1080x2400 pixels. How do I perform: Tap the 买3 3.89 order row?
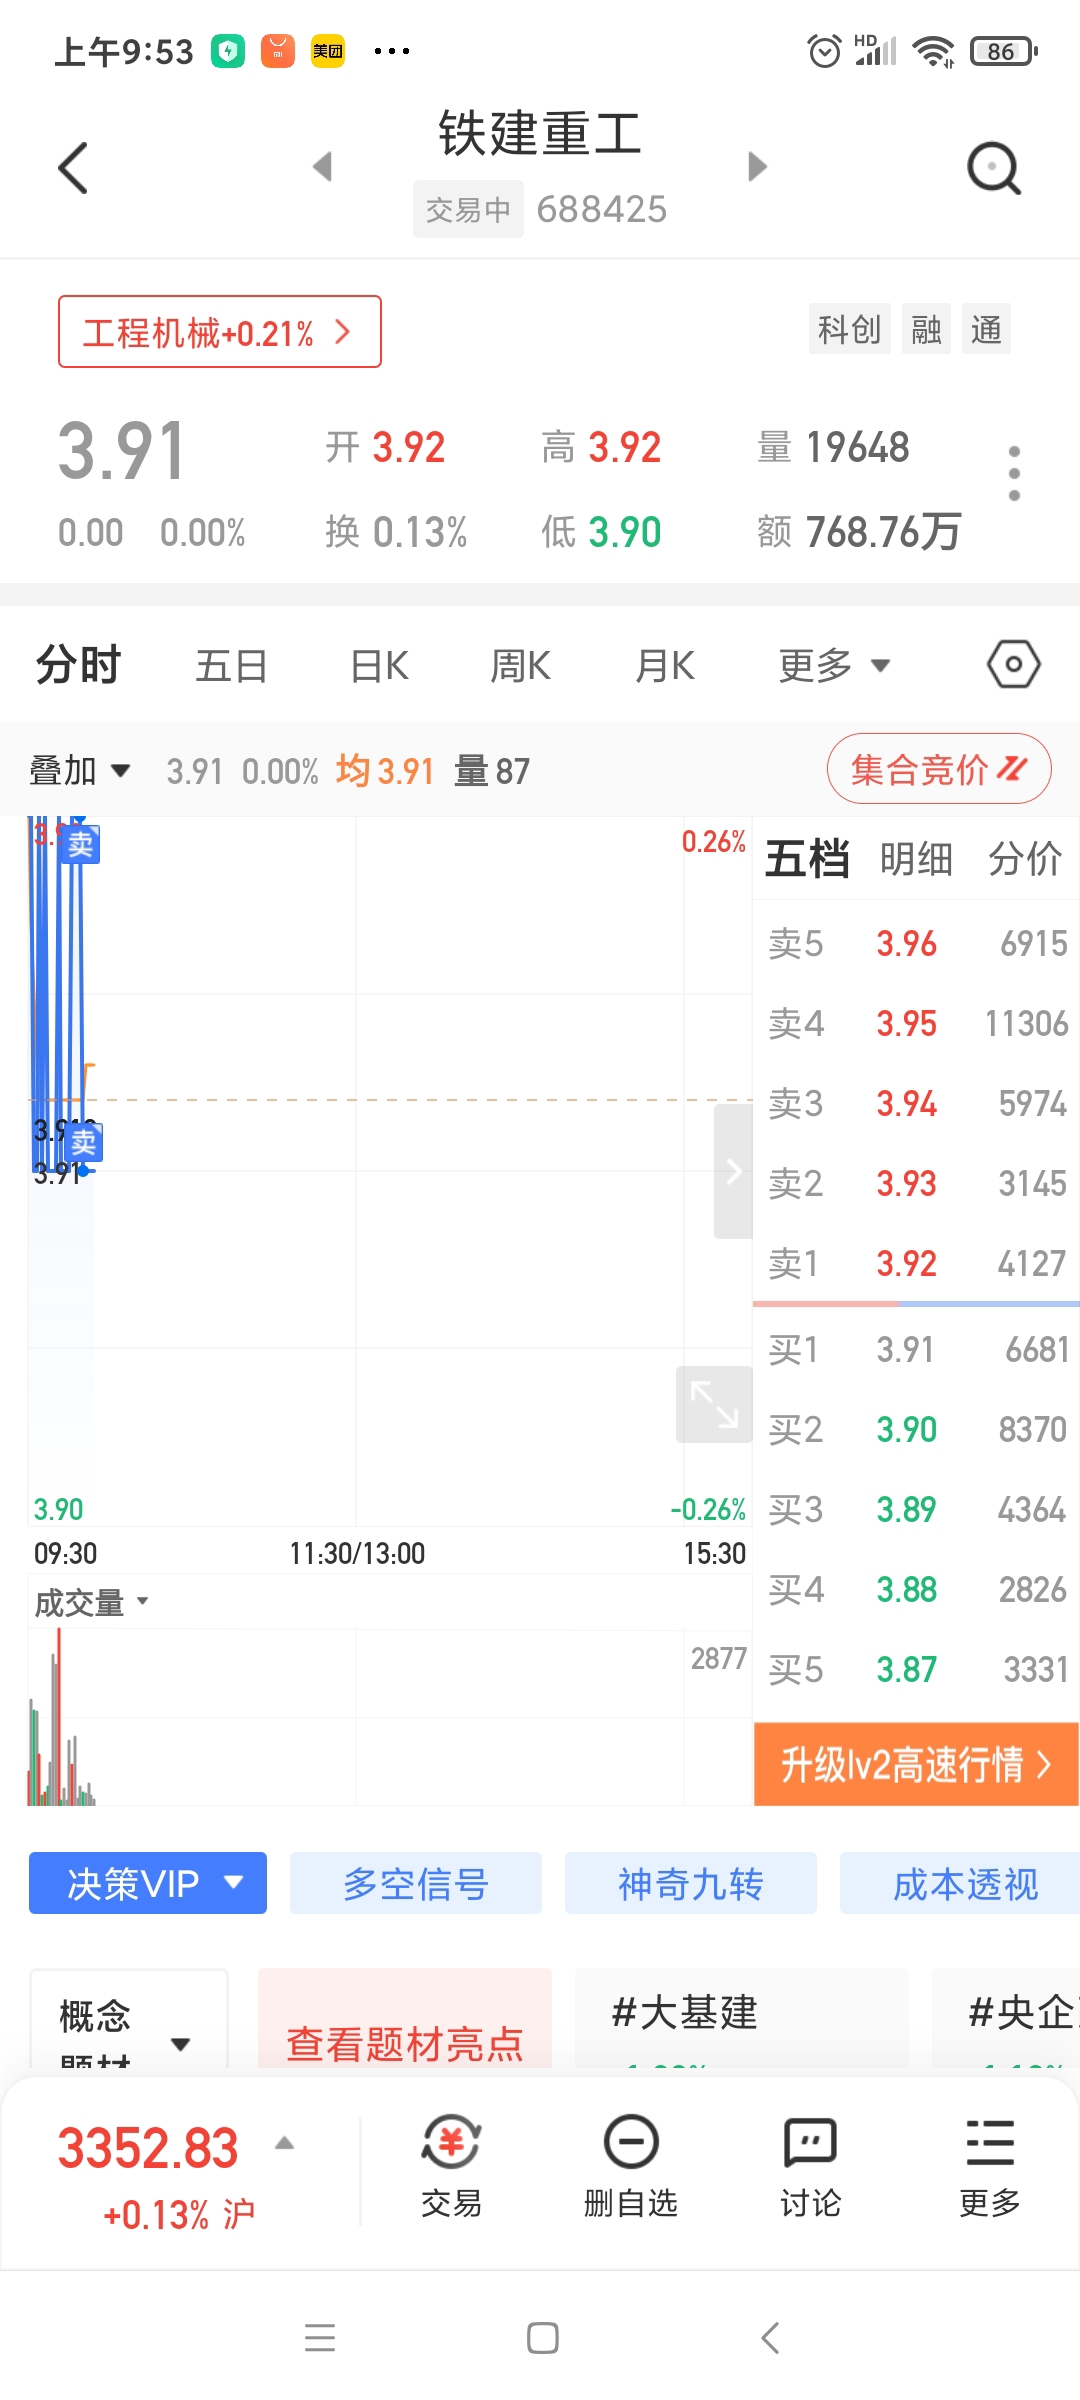(916, 1509)
